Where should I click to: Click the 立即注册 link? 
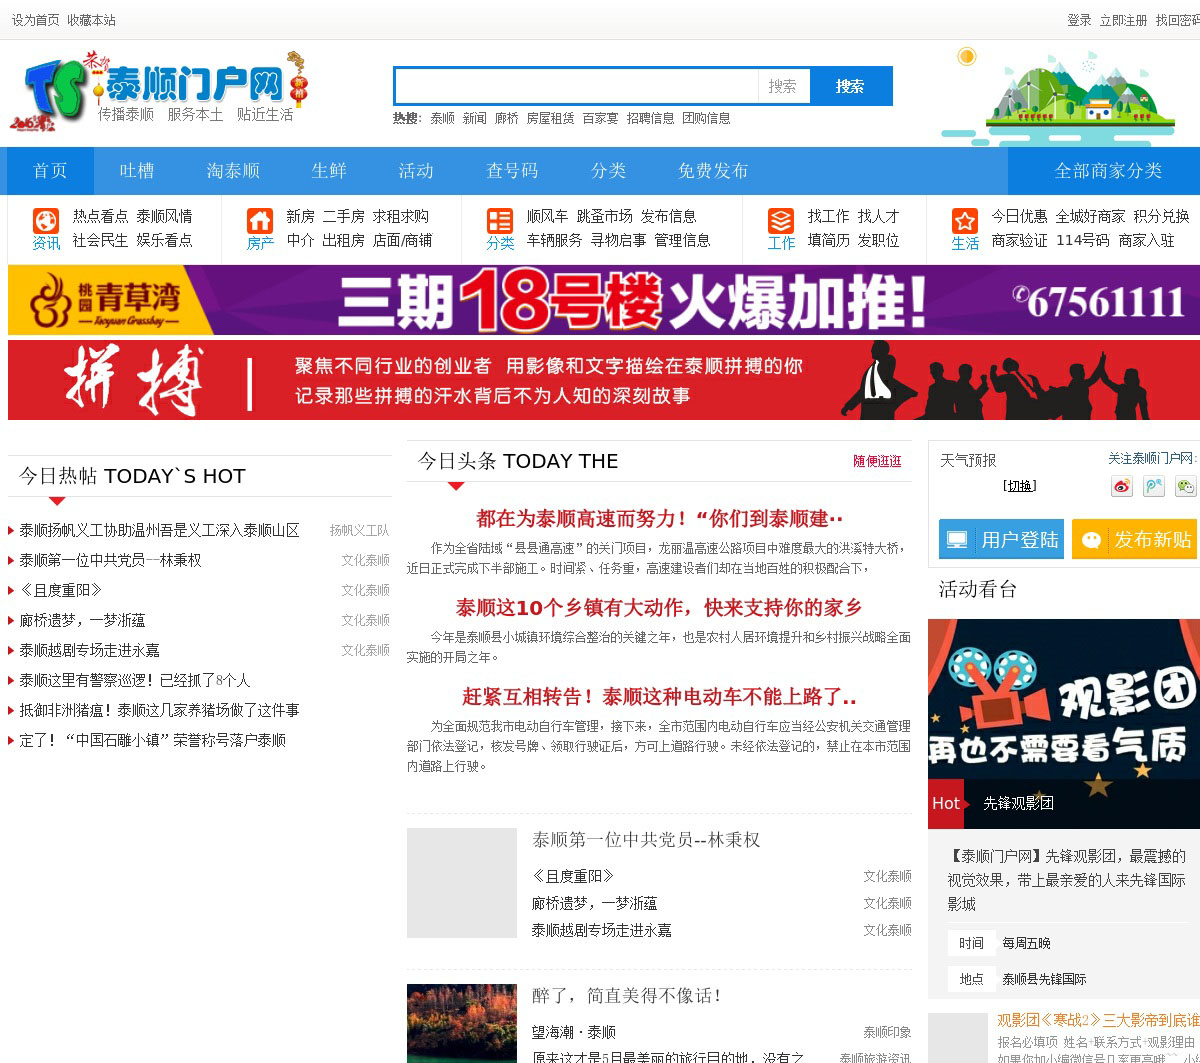coord(1123,20)
